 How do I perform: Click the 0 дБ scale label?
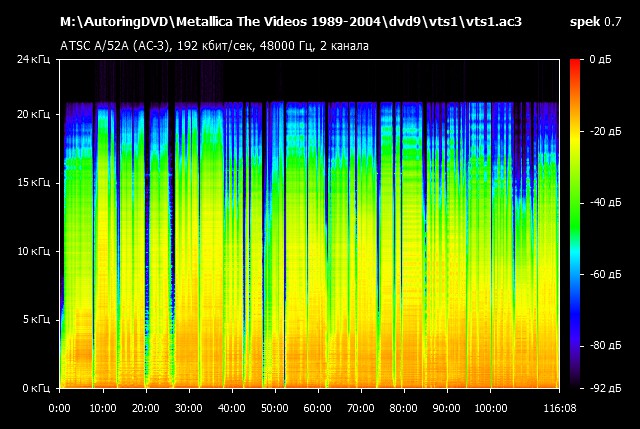(x=602, y=60)
